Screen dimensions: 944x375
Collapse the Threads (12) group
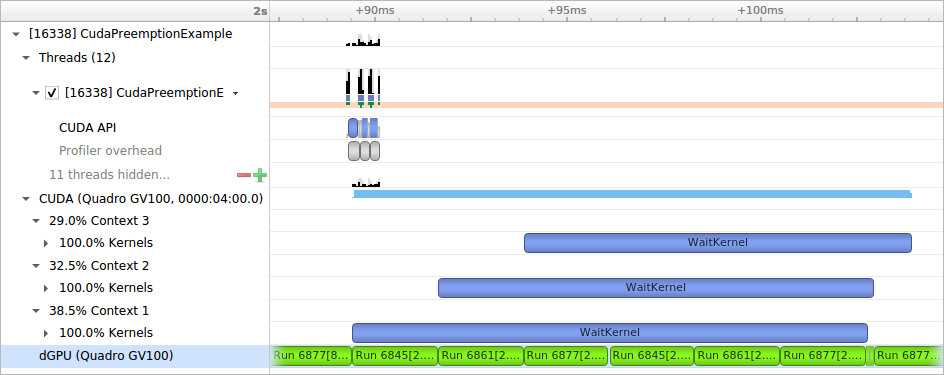(26, 58)
